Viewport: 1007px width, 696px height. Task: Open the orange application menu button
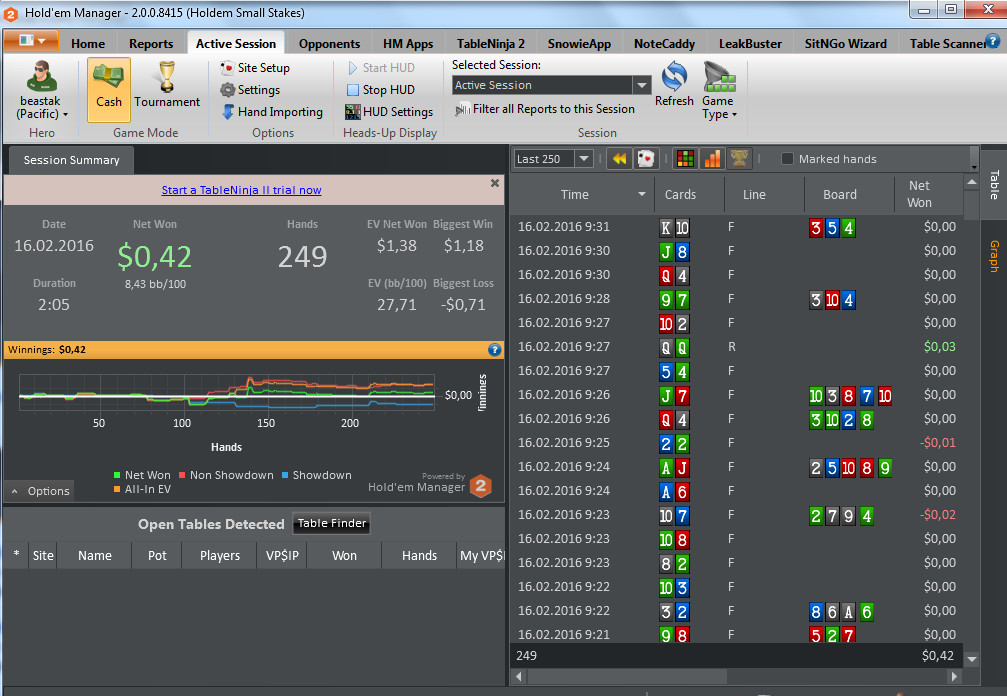pyautogui.click(x=31, y=41)
